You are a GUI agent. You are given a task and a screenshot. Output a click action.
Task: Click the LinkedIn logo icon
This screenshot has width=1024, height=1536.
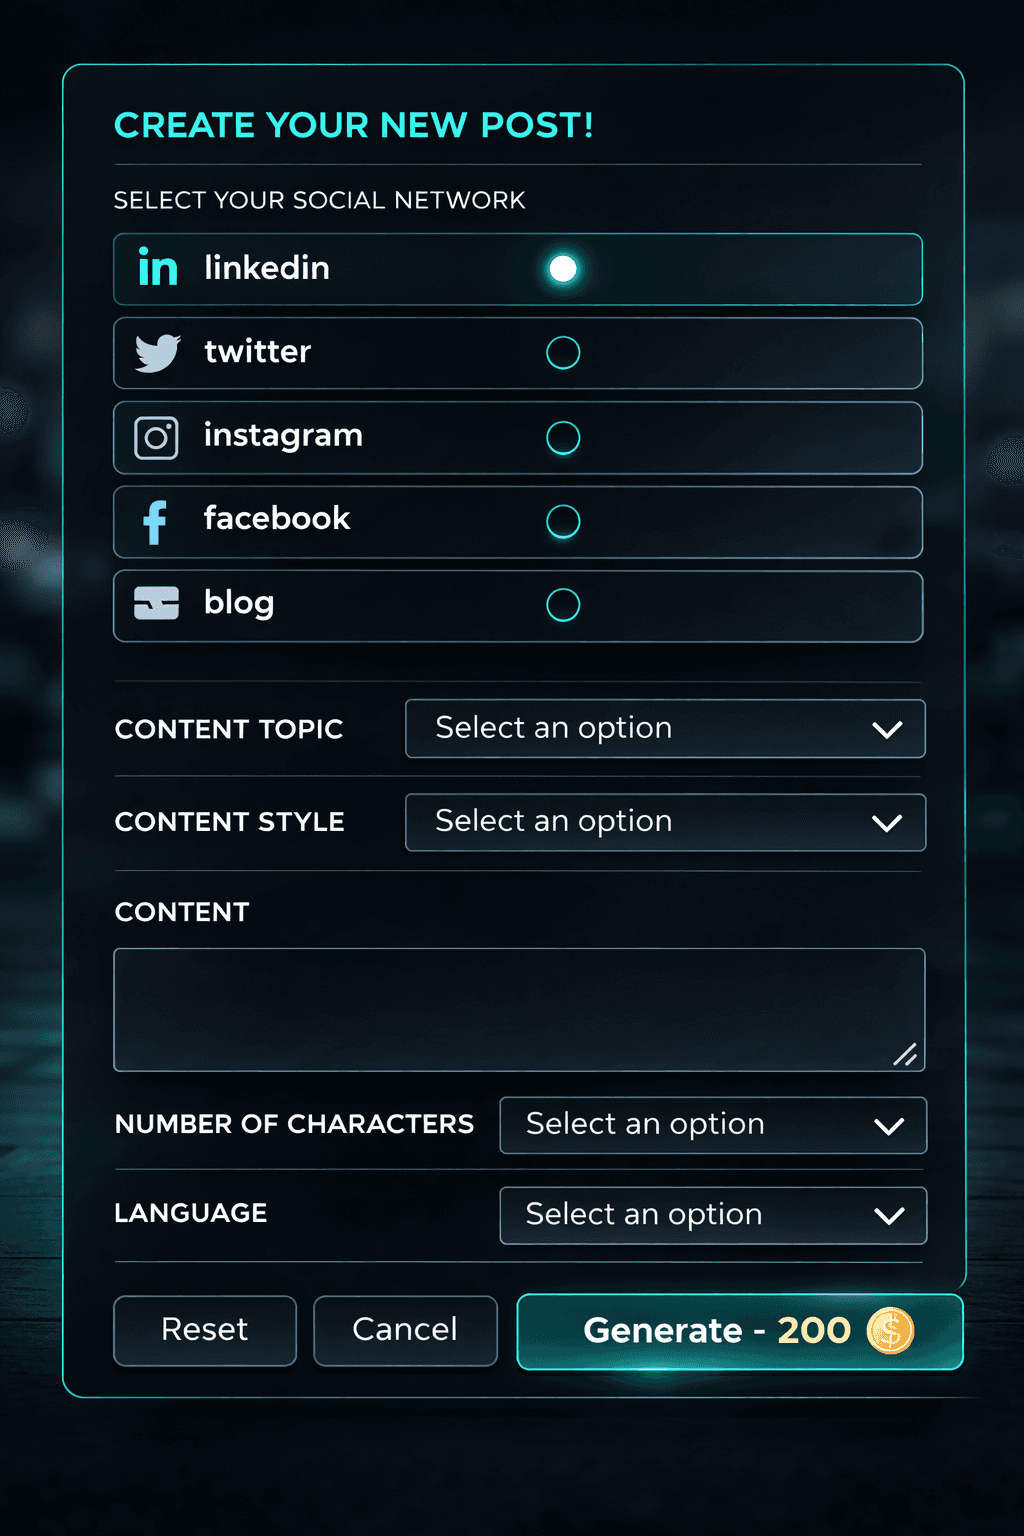tap(156, 268)
